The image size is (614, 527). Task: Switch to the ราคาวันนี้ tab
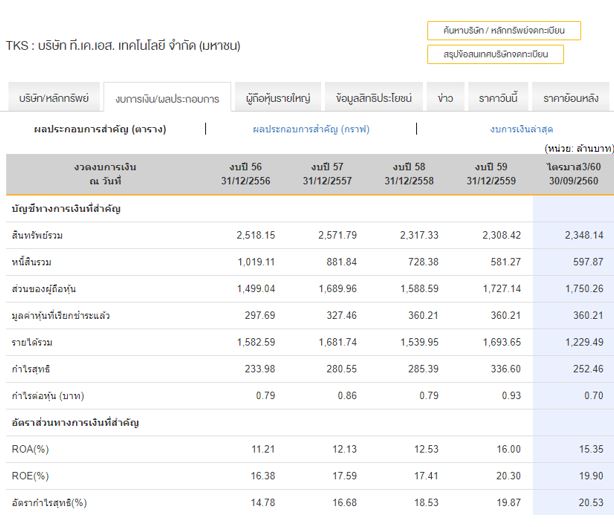[x=497, y=98]
